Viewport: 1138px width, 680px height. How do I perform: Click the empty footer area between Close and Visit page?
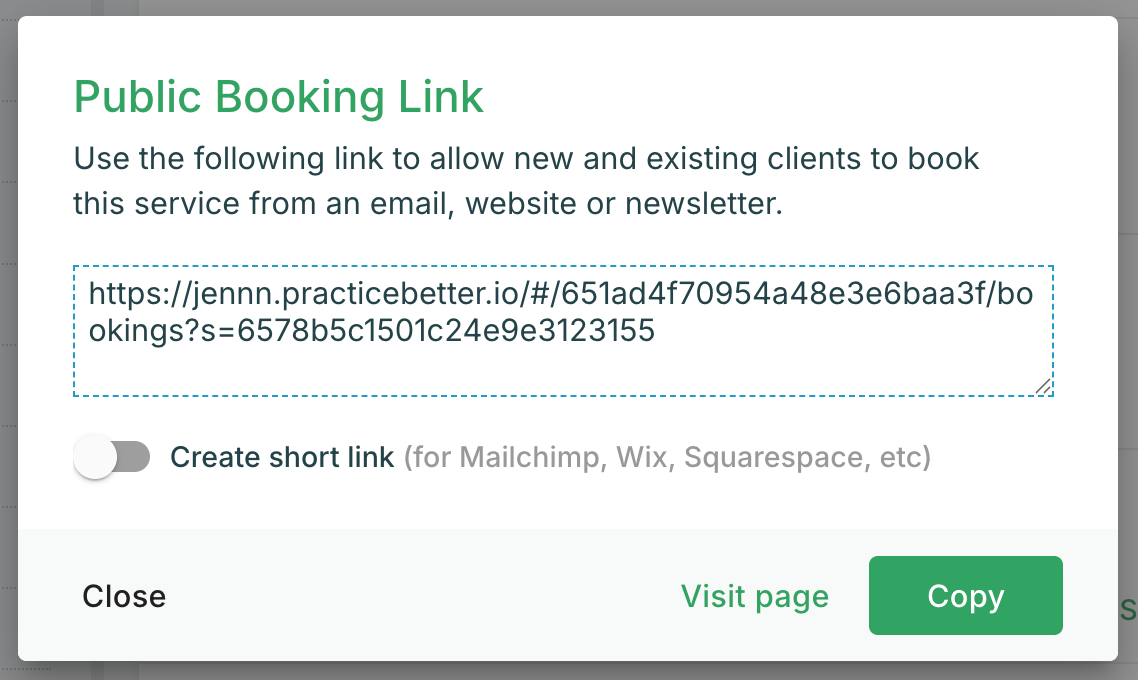click(x=420, y=597)
